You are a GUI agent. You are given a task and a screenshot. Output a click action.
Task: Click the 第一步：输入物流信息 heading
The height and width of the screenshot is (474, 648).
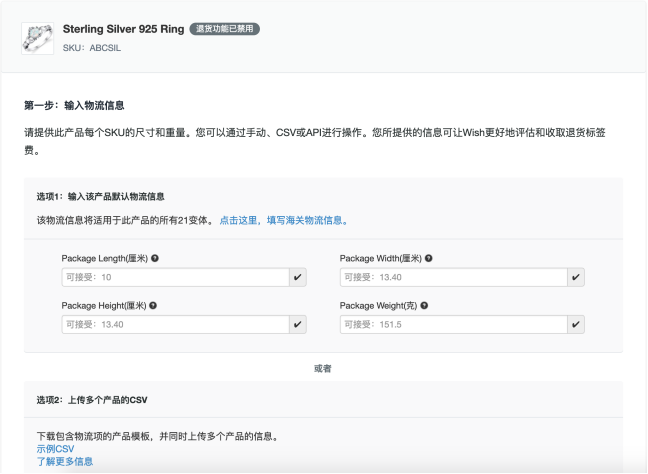[74, 105]
